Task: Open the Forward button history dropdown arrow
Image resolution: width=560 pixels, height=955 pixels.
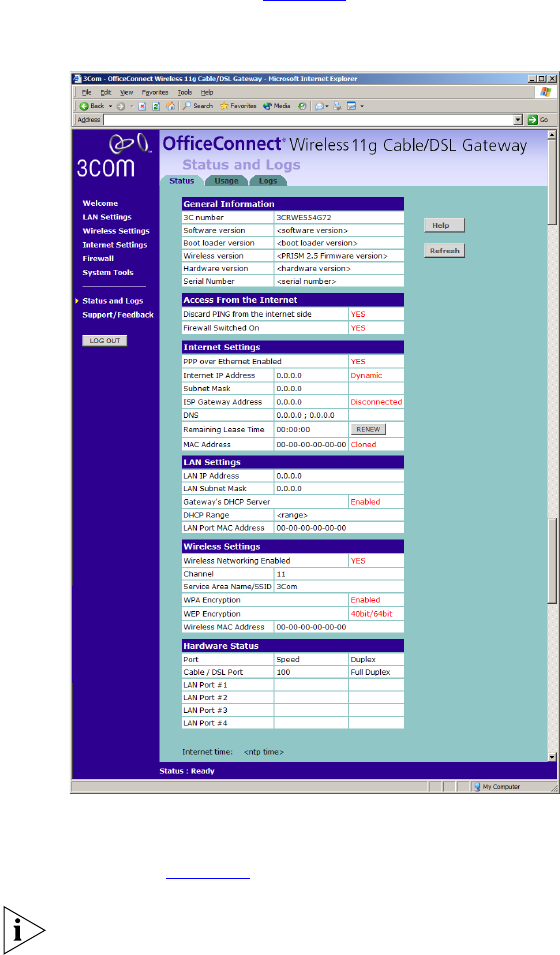Action: (x=131, y=106)
